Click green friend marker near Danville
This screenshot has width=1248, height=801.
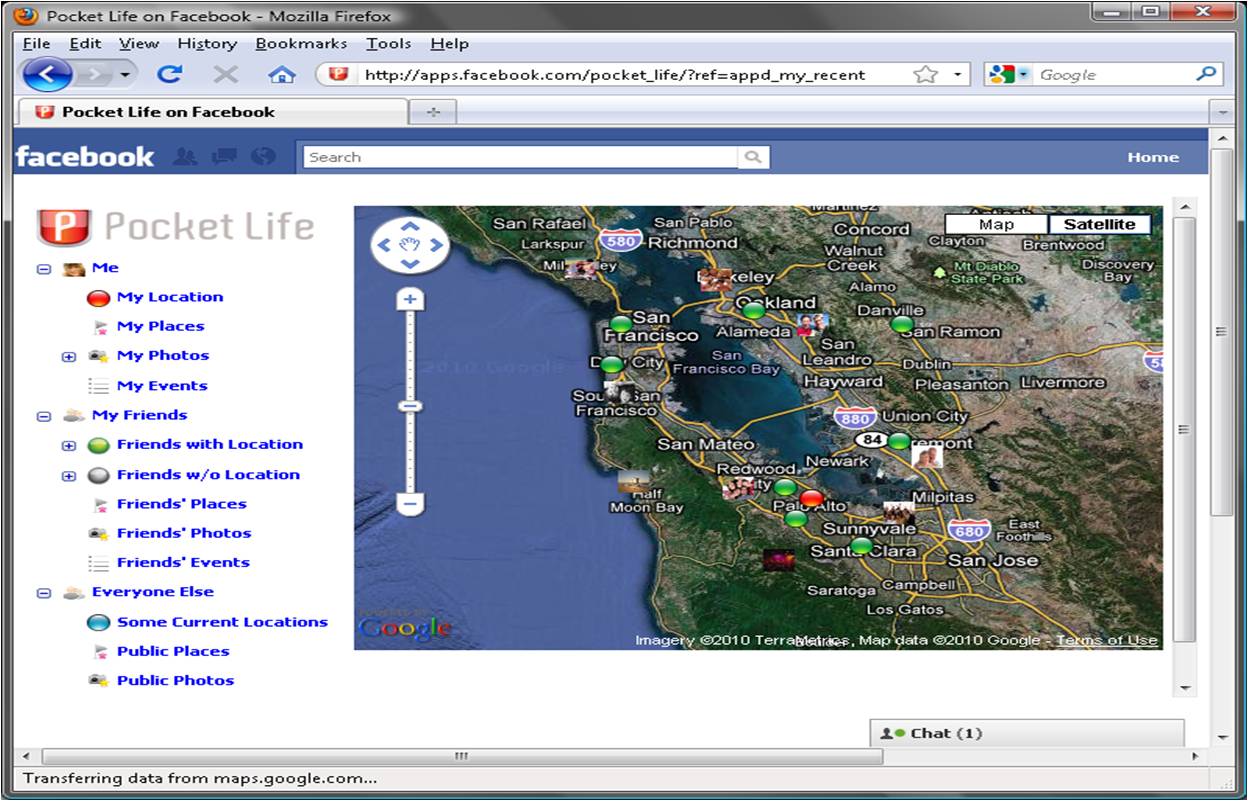pos(902,324)
